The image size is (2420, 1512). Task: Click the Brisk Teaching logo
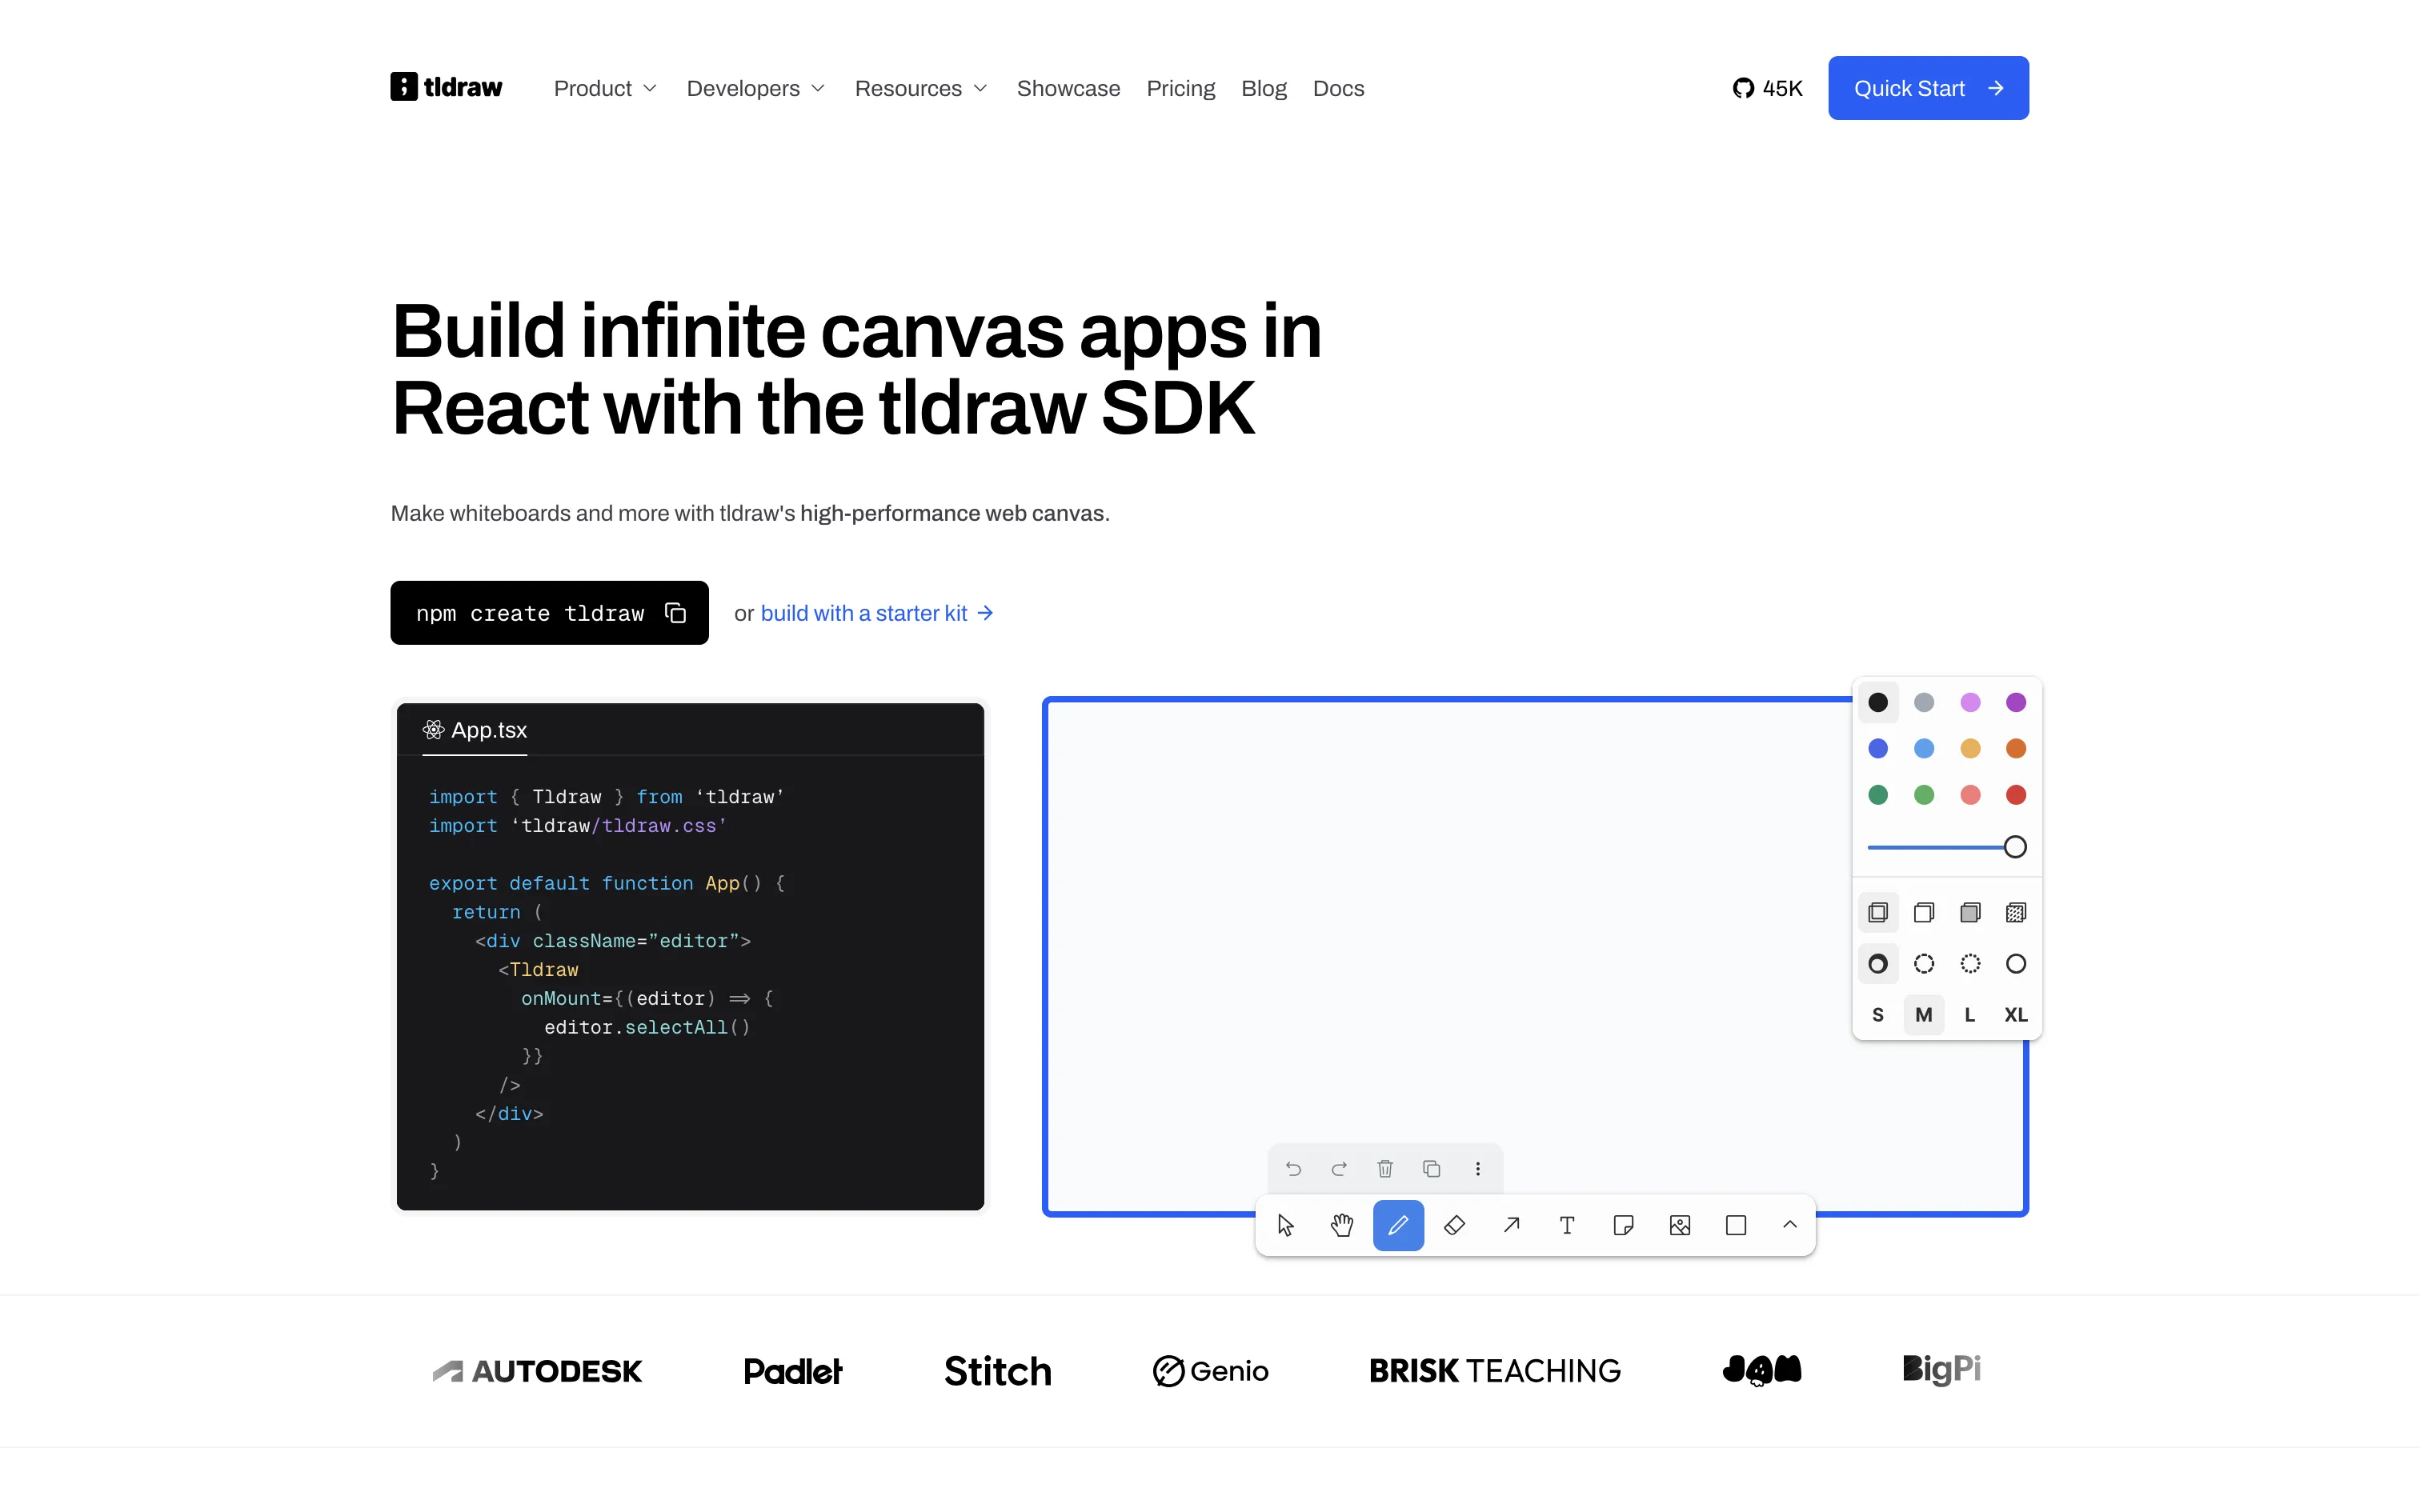click(x=1495, y=1371)
